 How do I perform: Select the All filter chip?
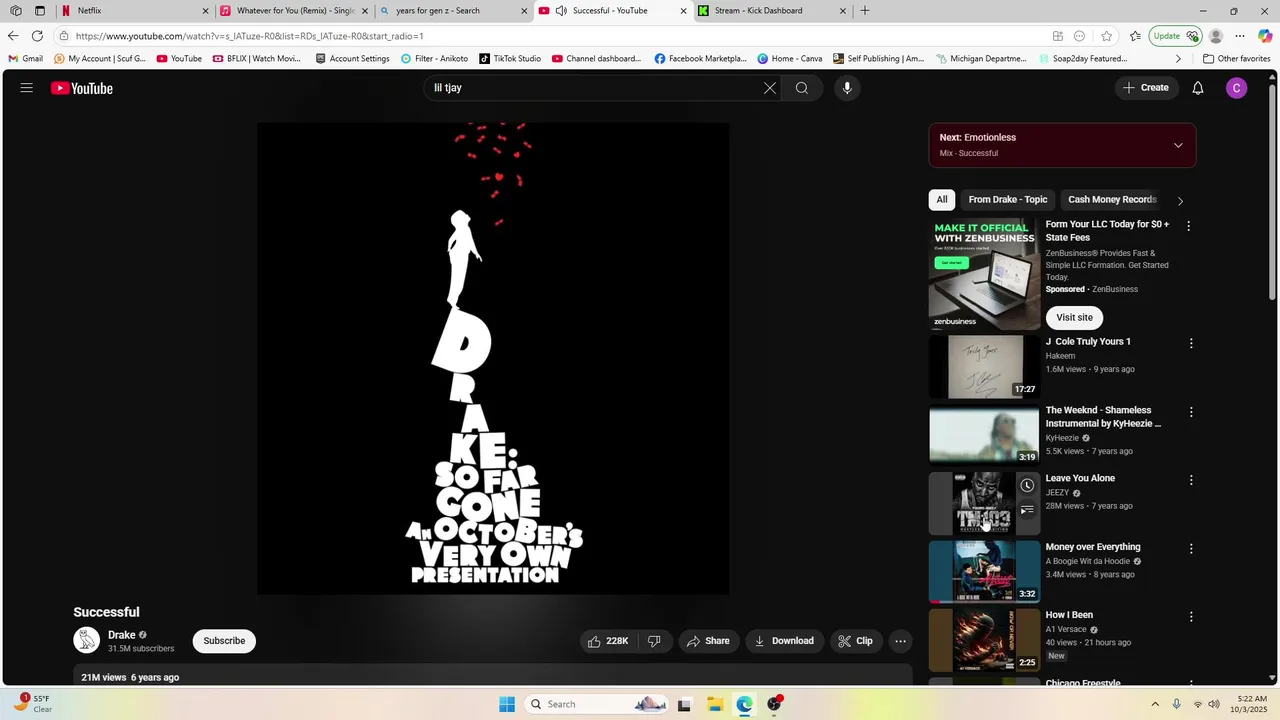tap(941, 200)
